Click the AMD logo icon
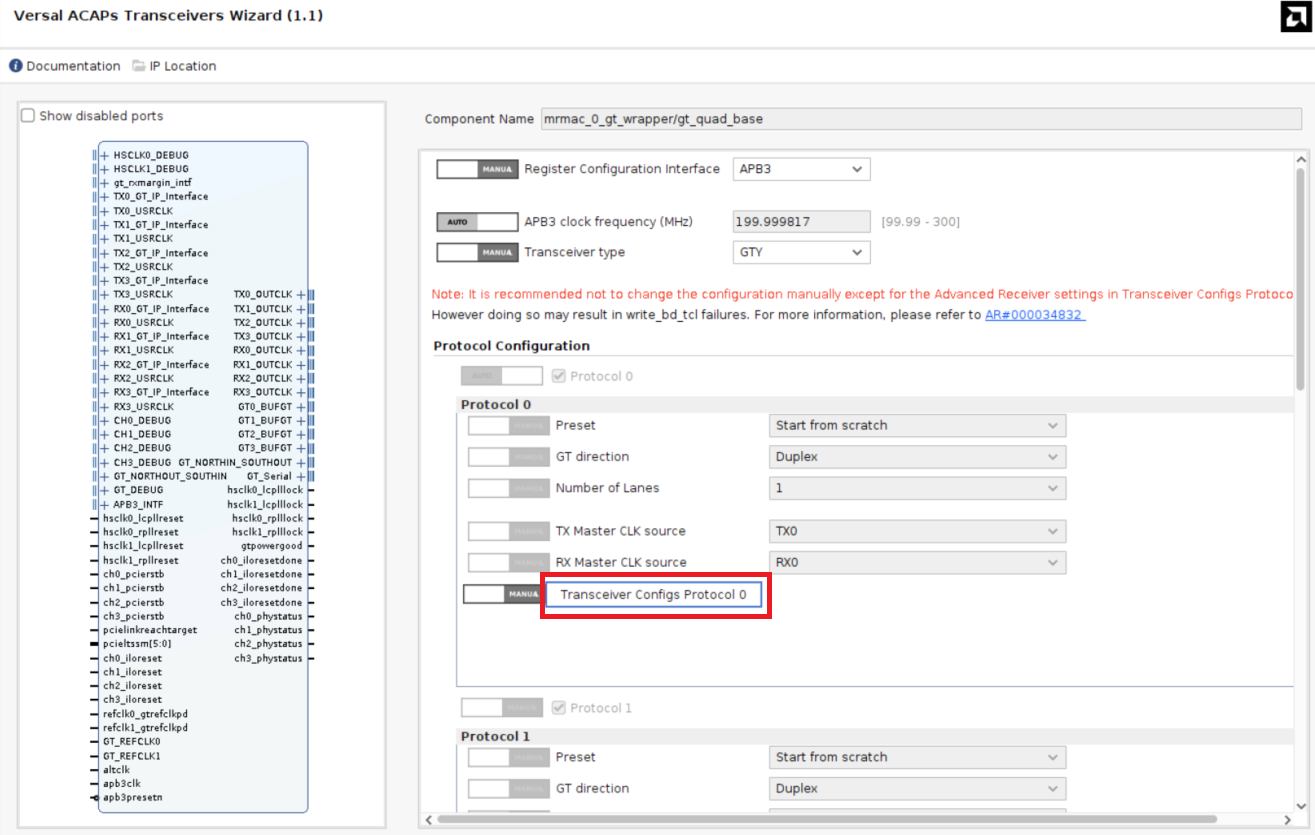The height and width of the screenshot is (835, 1315). 1295,17
